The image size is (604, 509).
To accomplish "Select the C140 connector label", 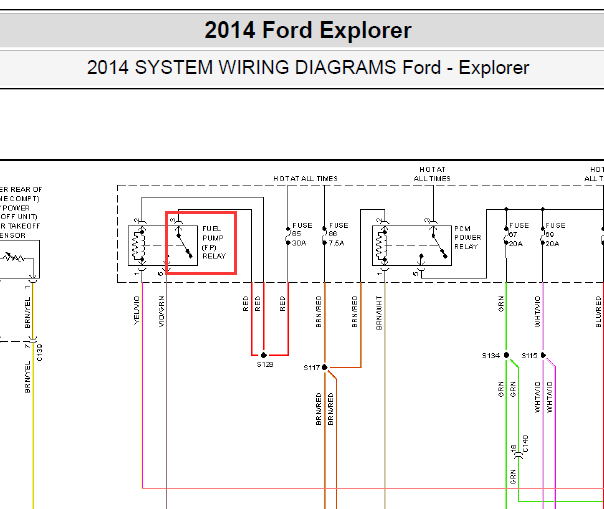I will [x=525, y=443].
